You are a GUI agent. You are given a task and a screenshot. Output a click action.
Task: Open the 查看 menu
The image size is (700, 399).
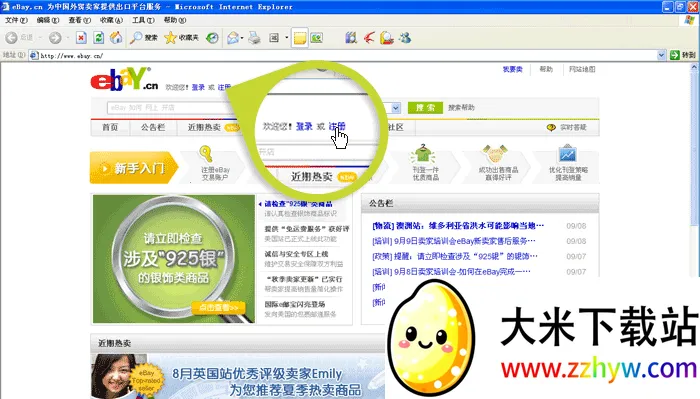click(79, 20)
